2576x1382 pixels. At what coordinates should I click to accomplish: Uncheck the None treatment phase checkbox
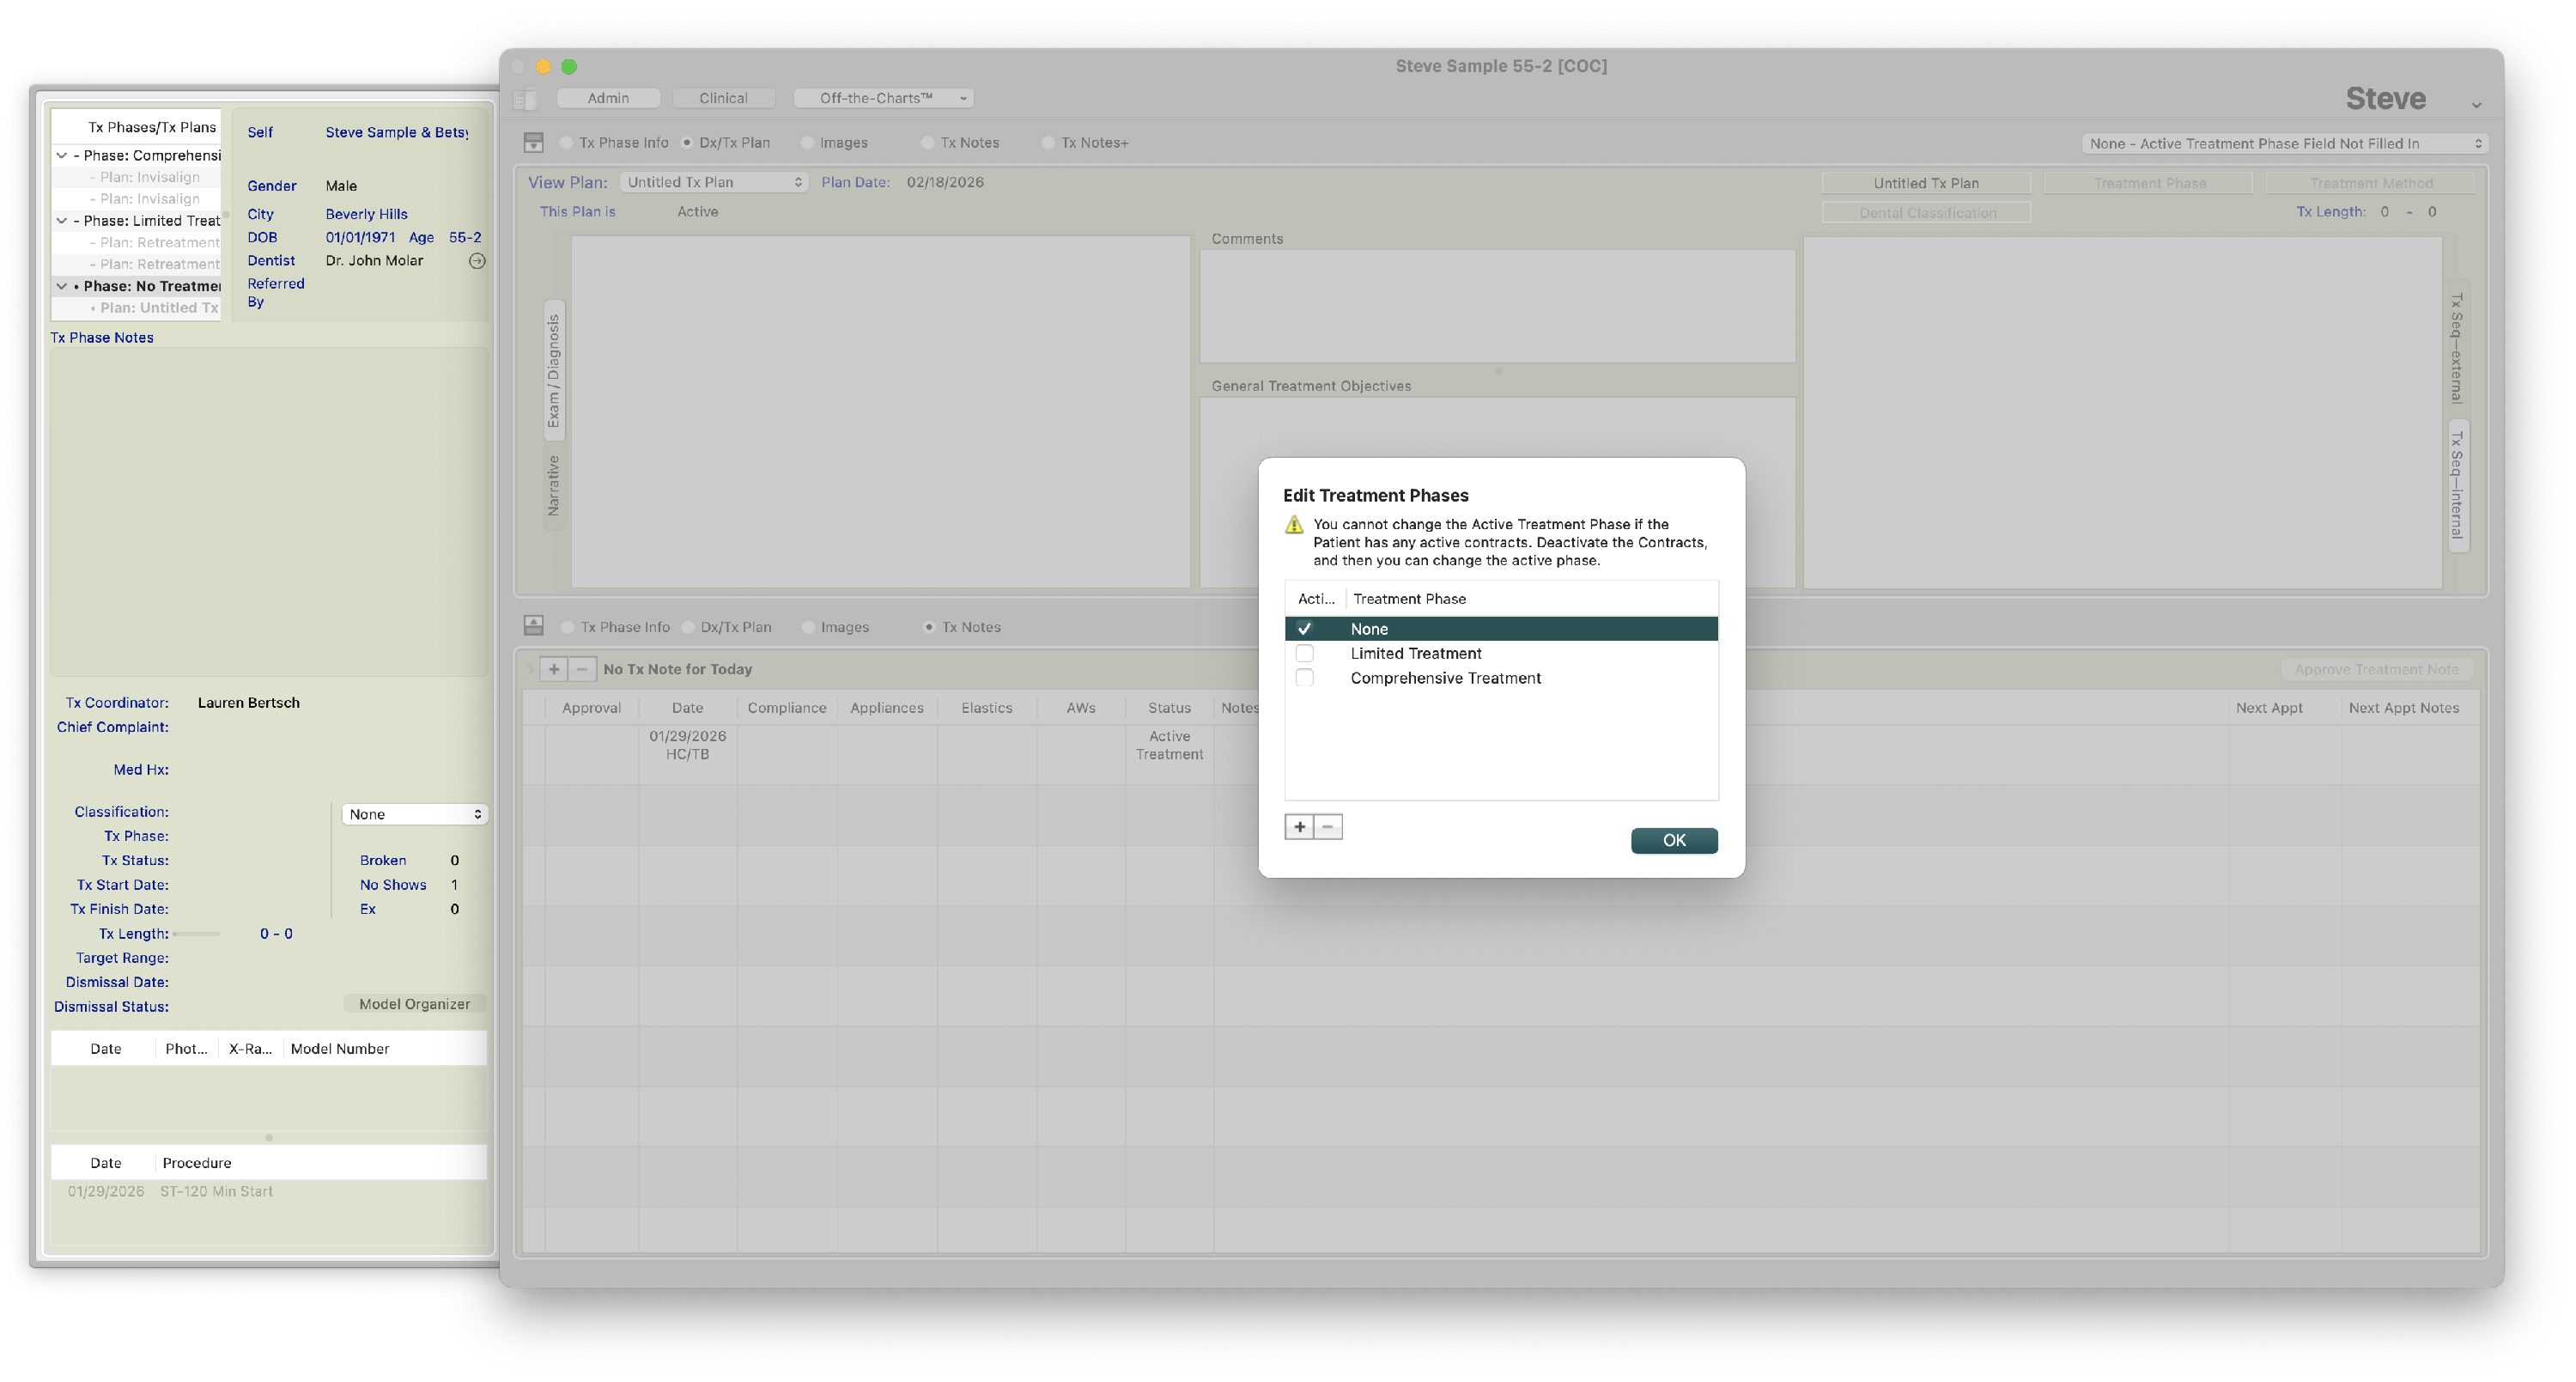[x=1304, y=629]
